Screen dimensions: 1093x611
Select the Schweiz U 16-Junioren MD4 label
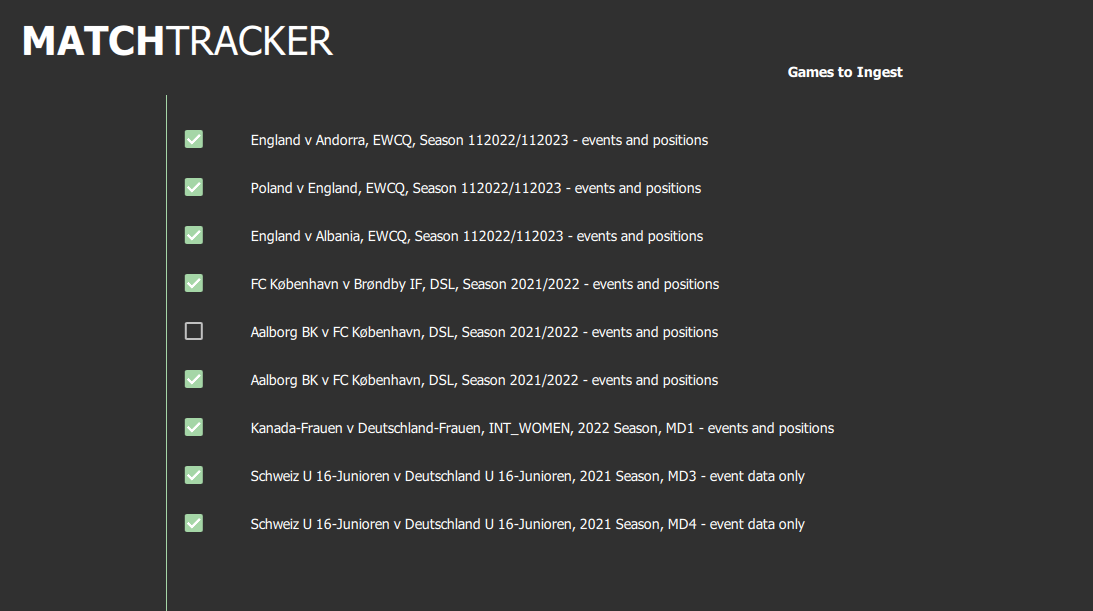[x=528, y=525]
